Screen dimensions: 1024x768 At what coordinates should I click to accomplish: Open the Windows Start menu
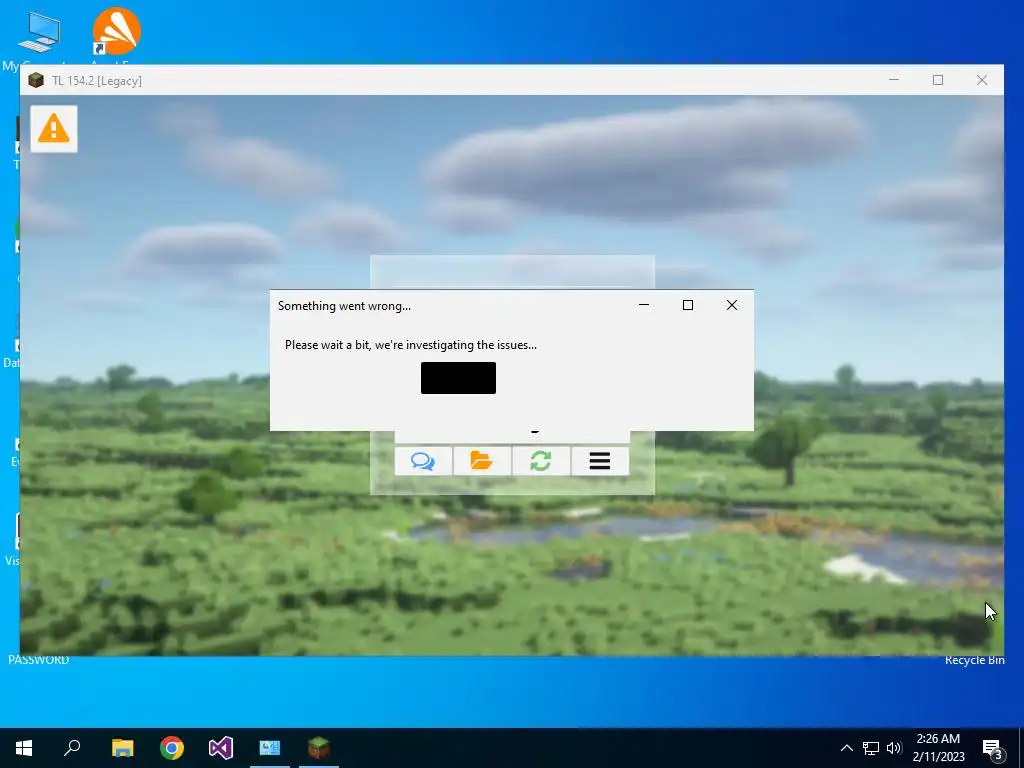24,748
